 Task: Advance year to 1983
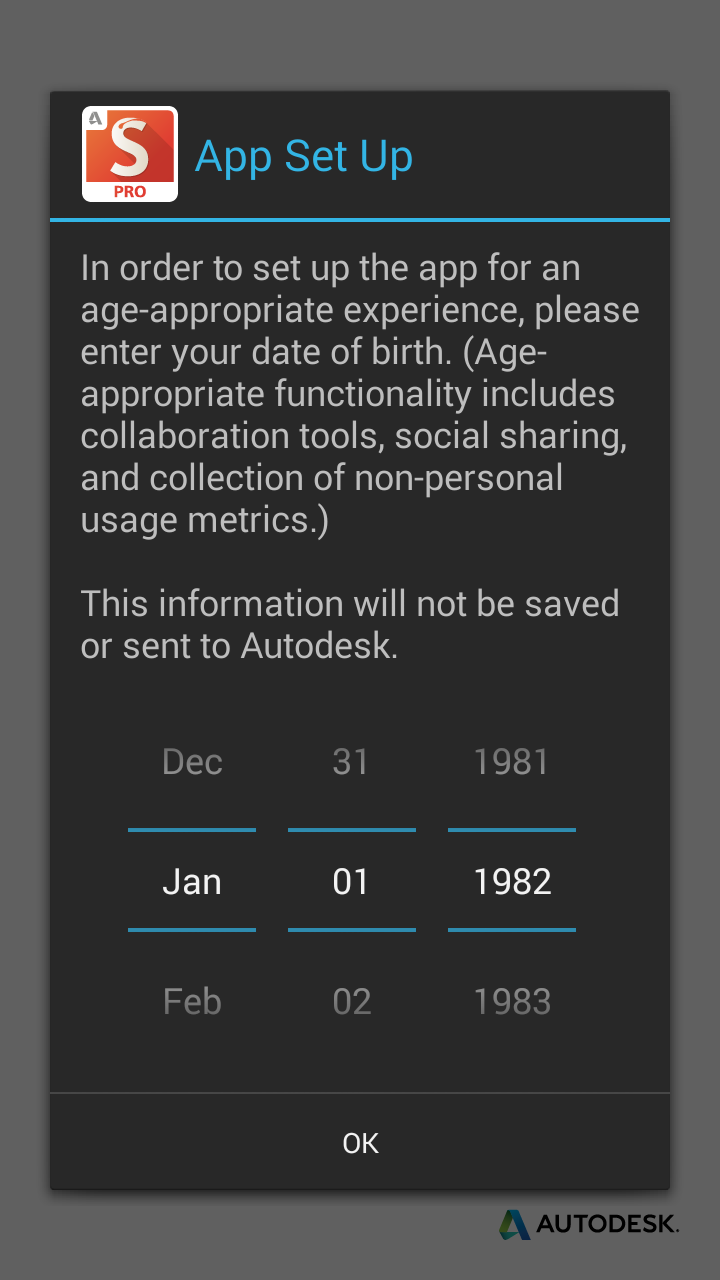pyautogui.click(x=512, y=1002)
